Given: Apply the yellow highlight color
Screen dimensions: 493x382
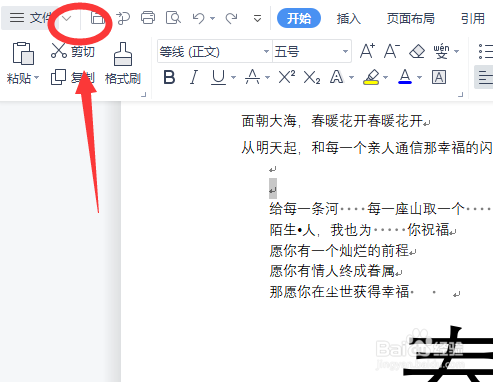Looking at the screenshot, I should (x=371, y=77).
